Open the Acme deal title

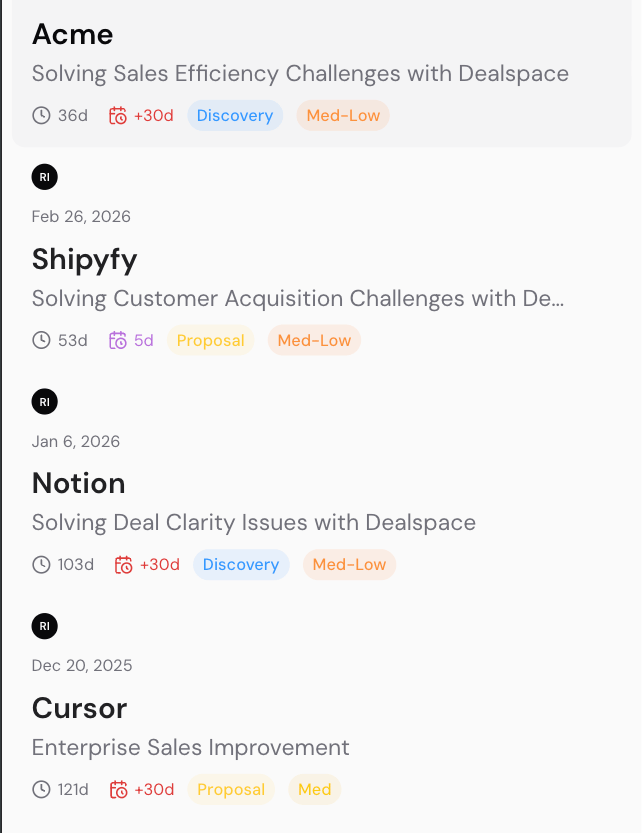click(x=72, y=34)
